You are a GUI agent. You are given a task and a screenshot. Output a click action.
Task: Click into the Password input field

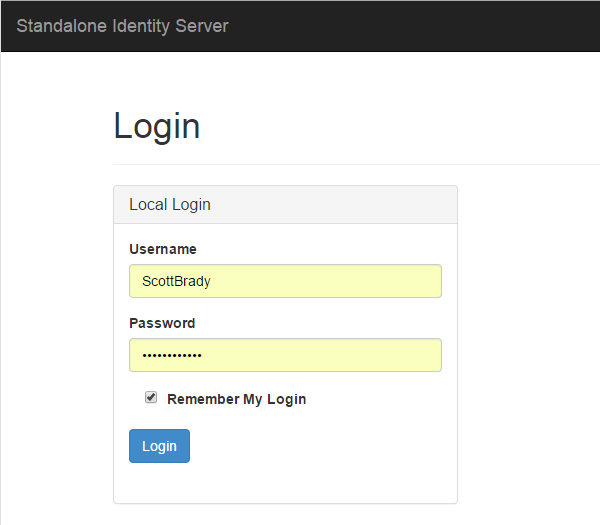[x=285, y=355]
